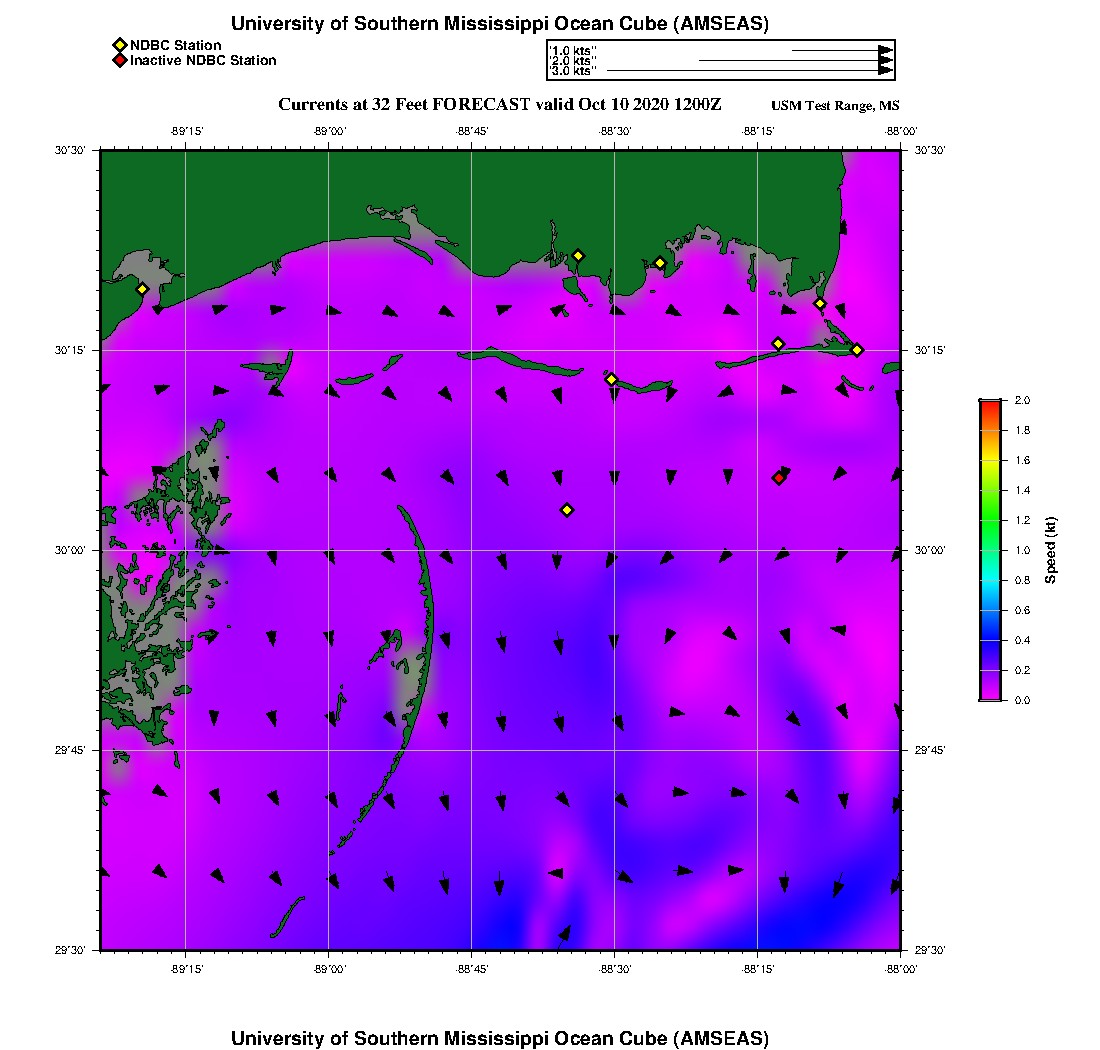Click the Currents at 32 Feet FORECAST heading

pos(499,105)
